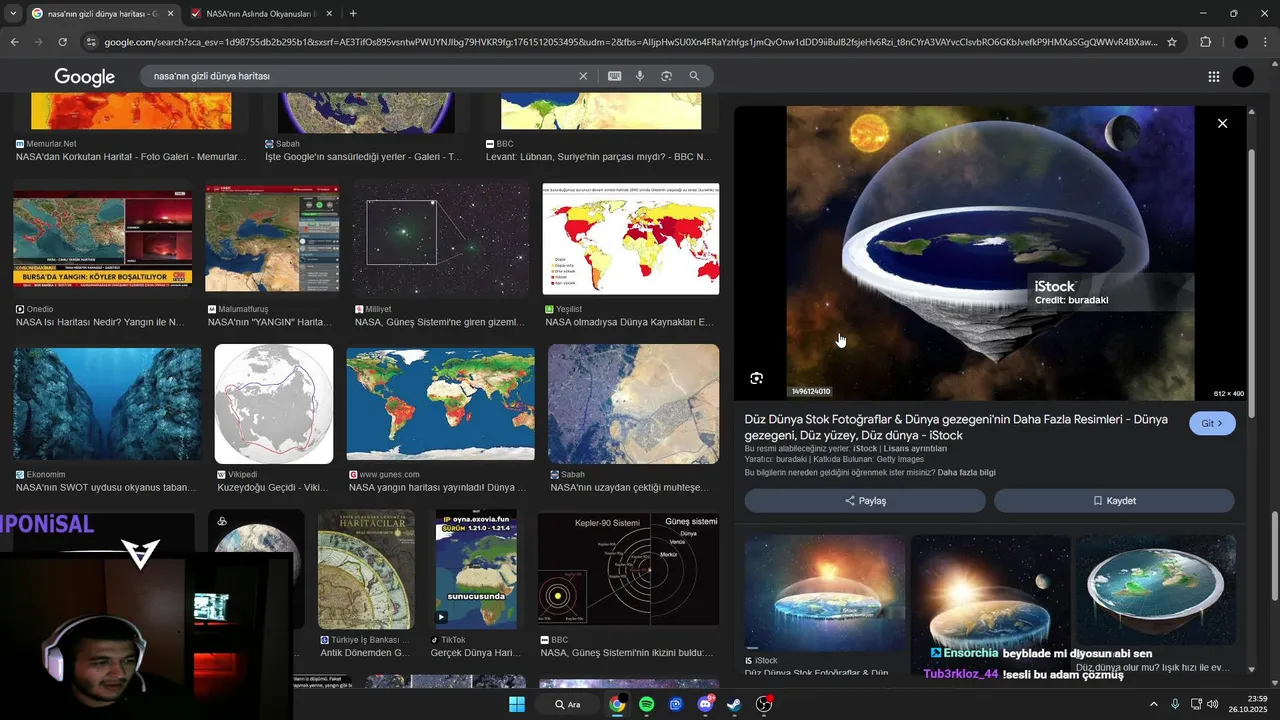Open the BBC Kepler-90 Sistemi diagram

(x=628, y=569)
